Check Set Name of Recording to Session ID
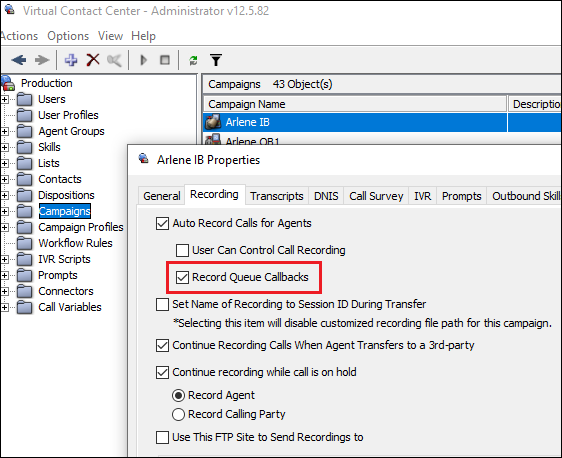This screenshot has width=562, height=458. pyautogui.click(x=162, y=305)
